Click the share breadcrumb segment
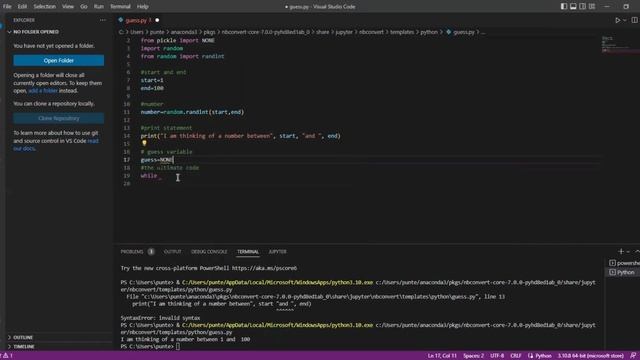 [322, 32]
